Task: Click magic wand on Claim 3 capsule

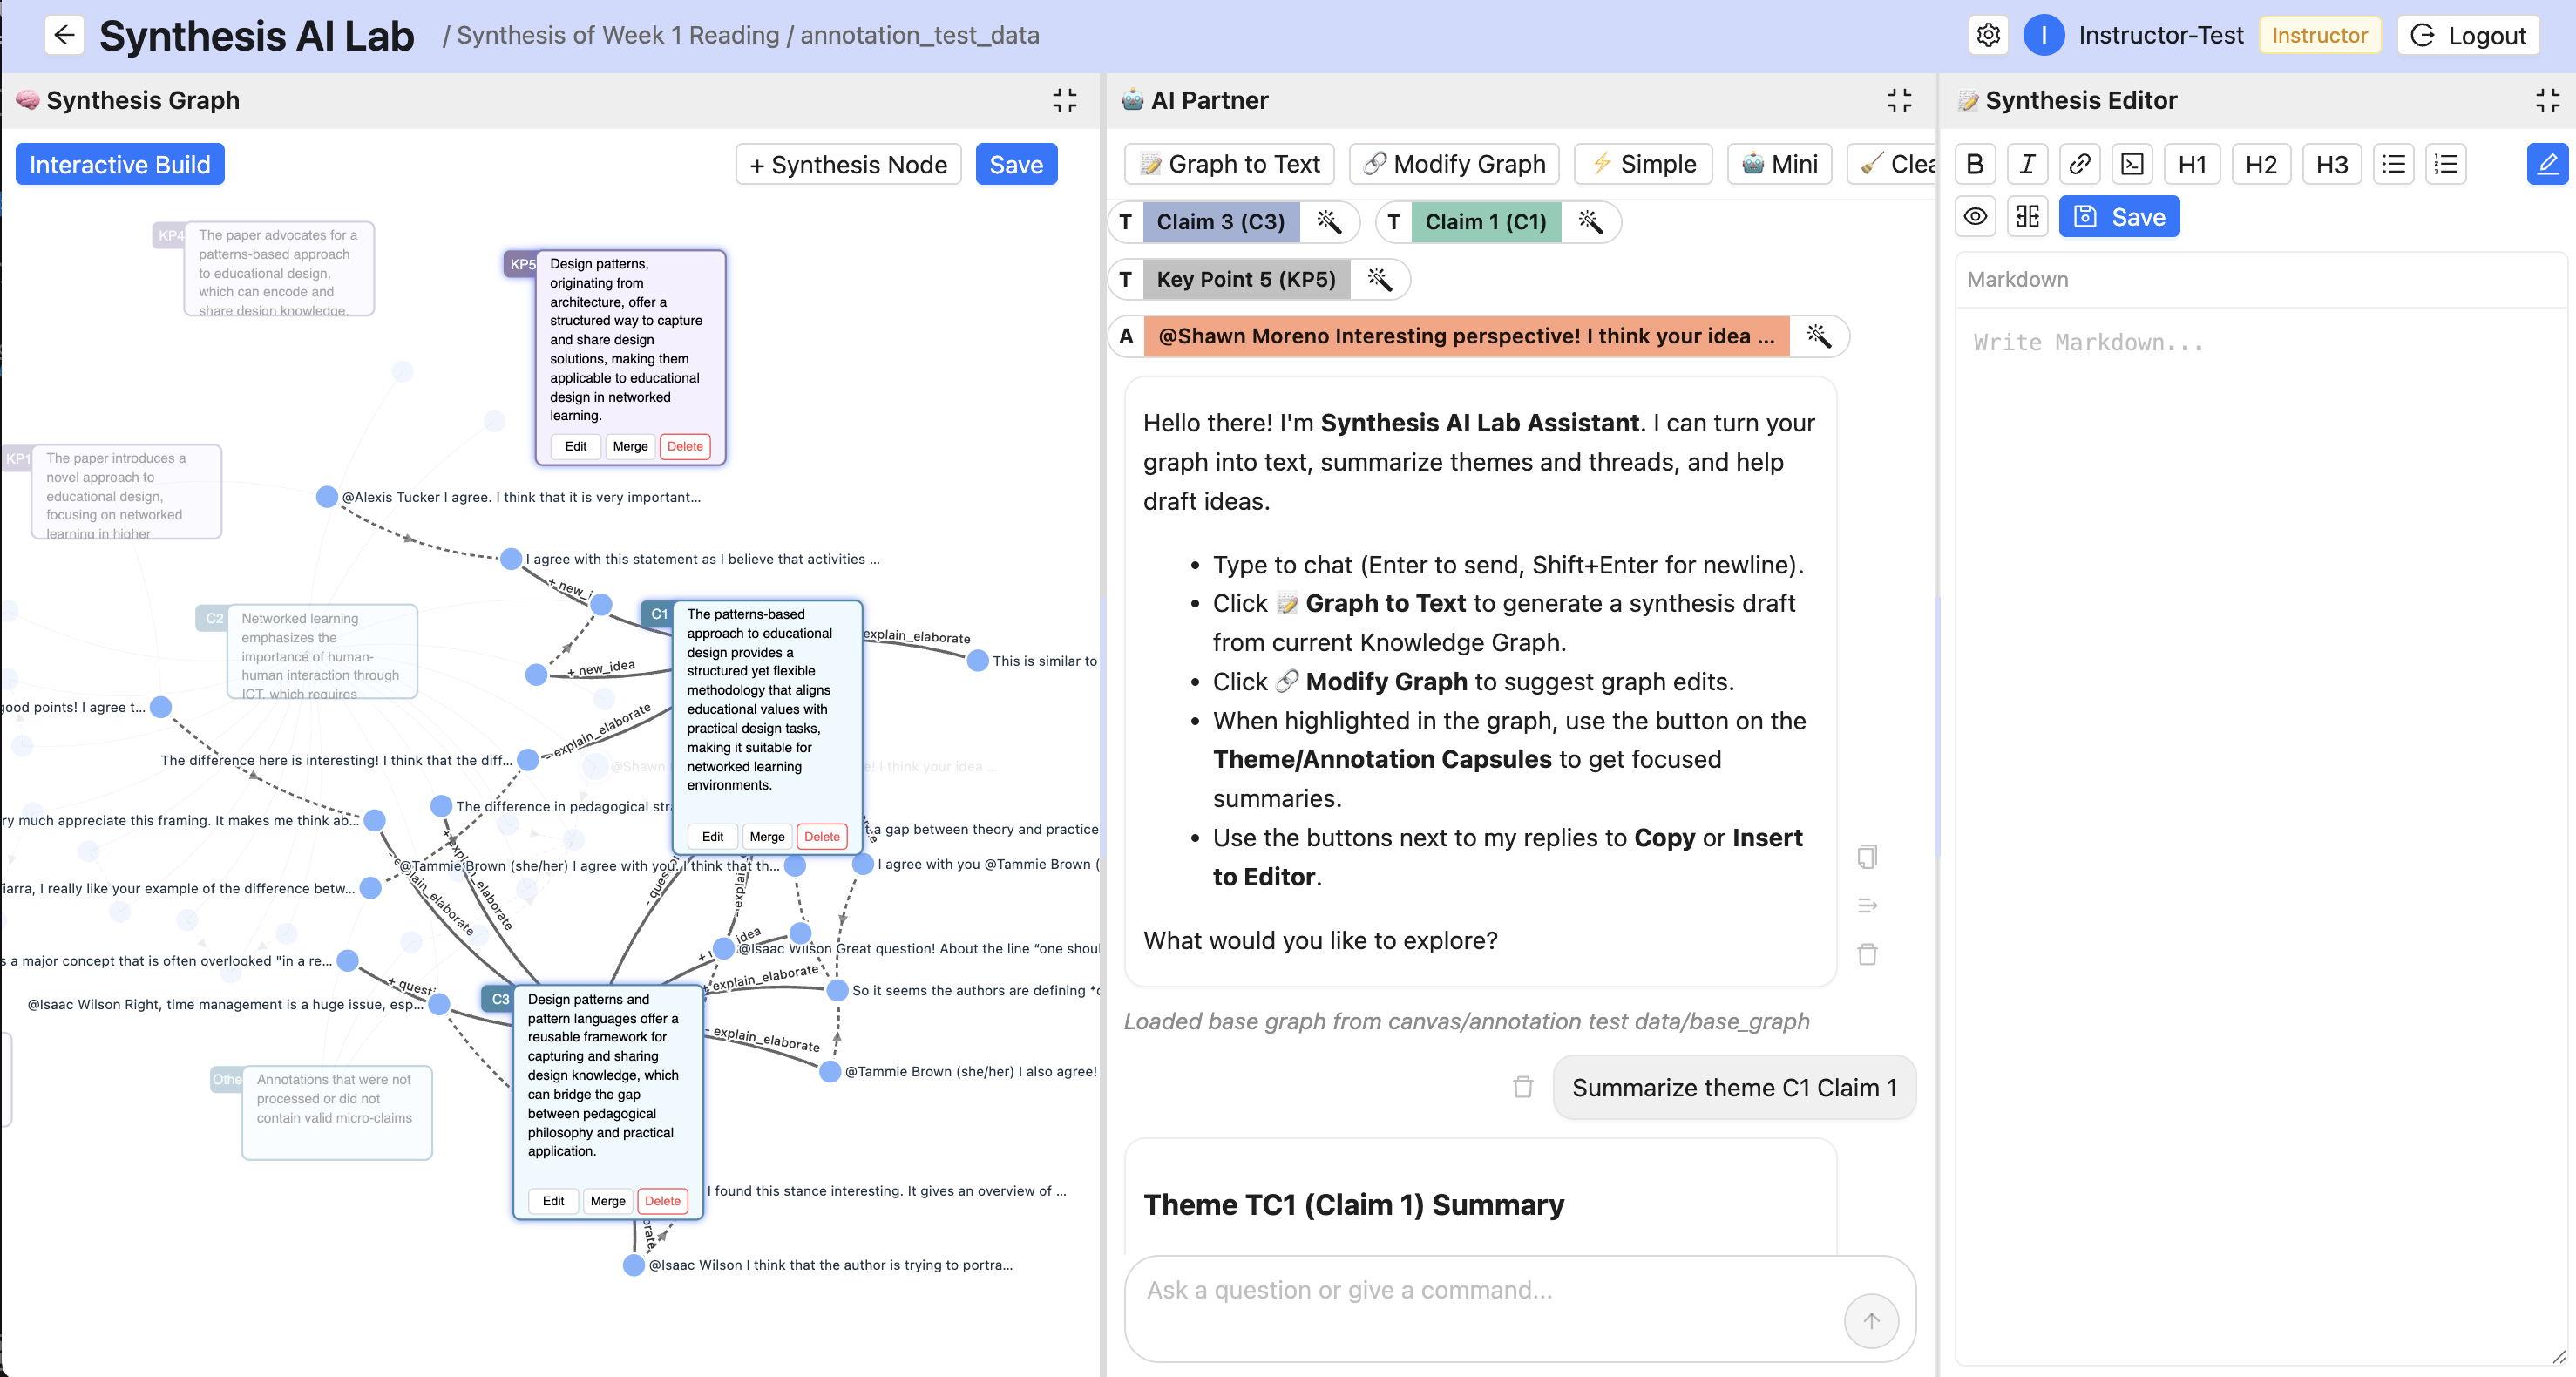Action: click(x=1329, y=222)
